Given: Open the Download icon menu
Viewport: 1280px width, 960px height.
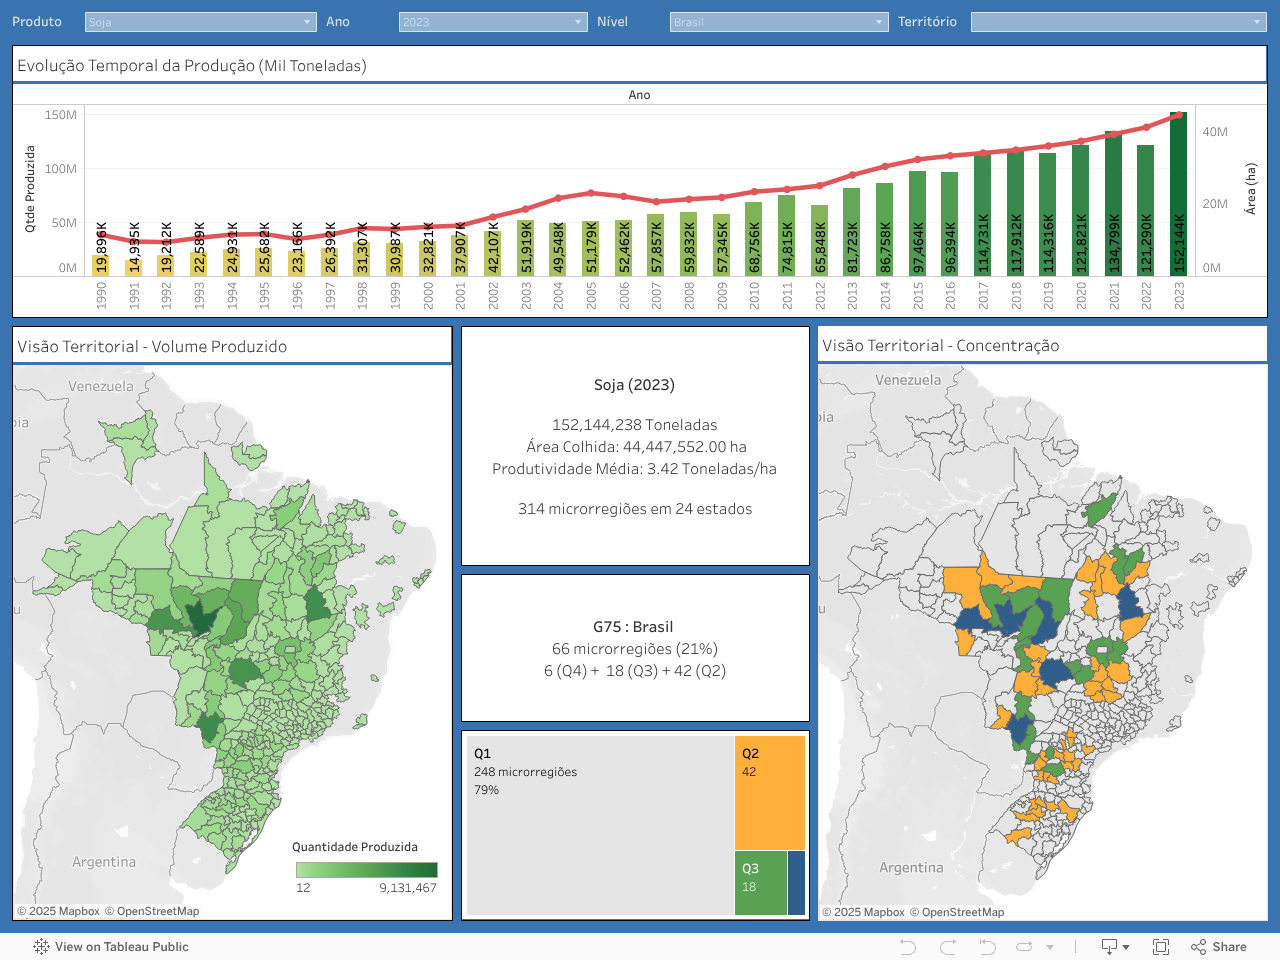Looking at the screenshot, I should tap(1114, 947).
